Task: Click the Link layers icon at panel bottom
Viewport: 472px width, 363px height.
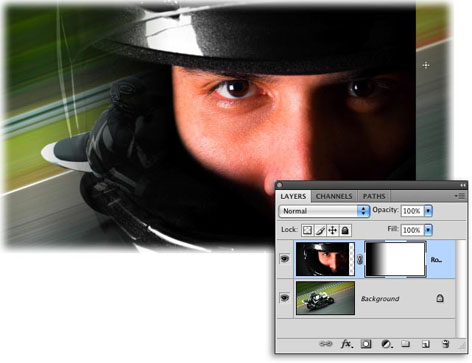Action: 325,344
